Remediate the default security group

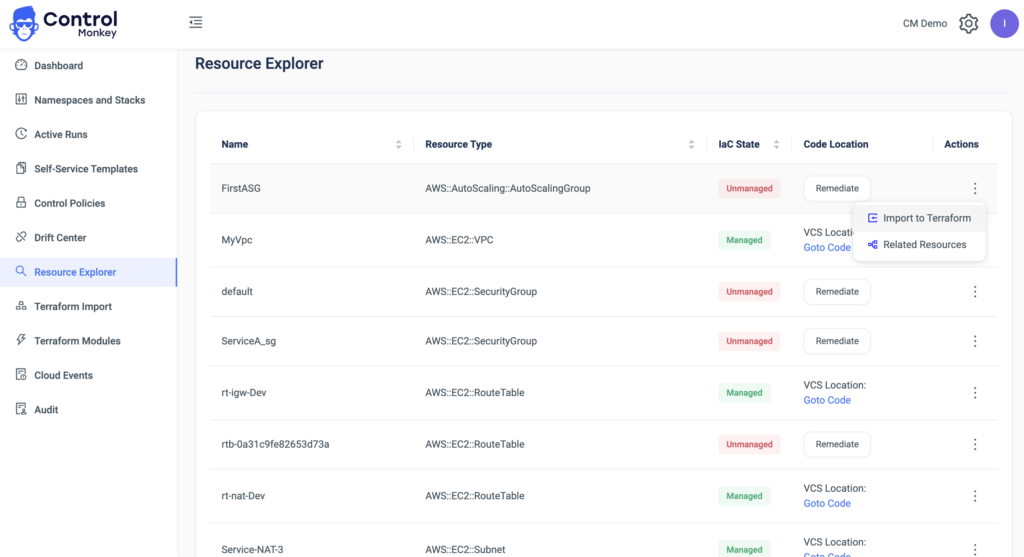(x=837, y=291)
